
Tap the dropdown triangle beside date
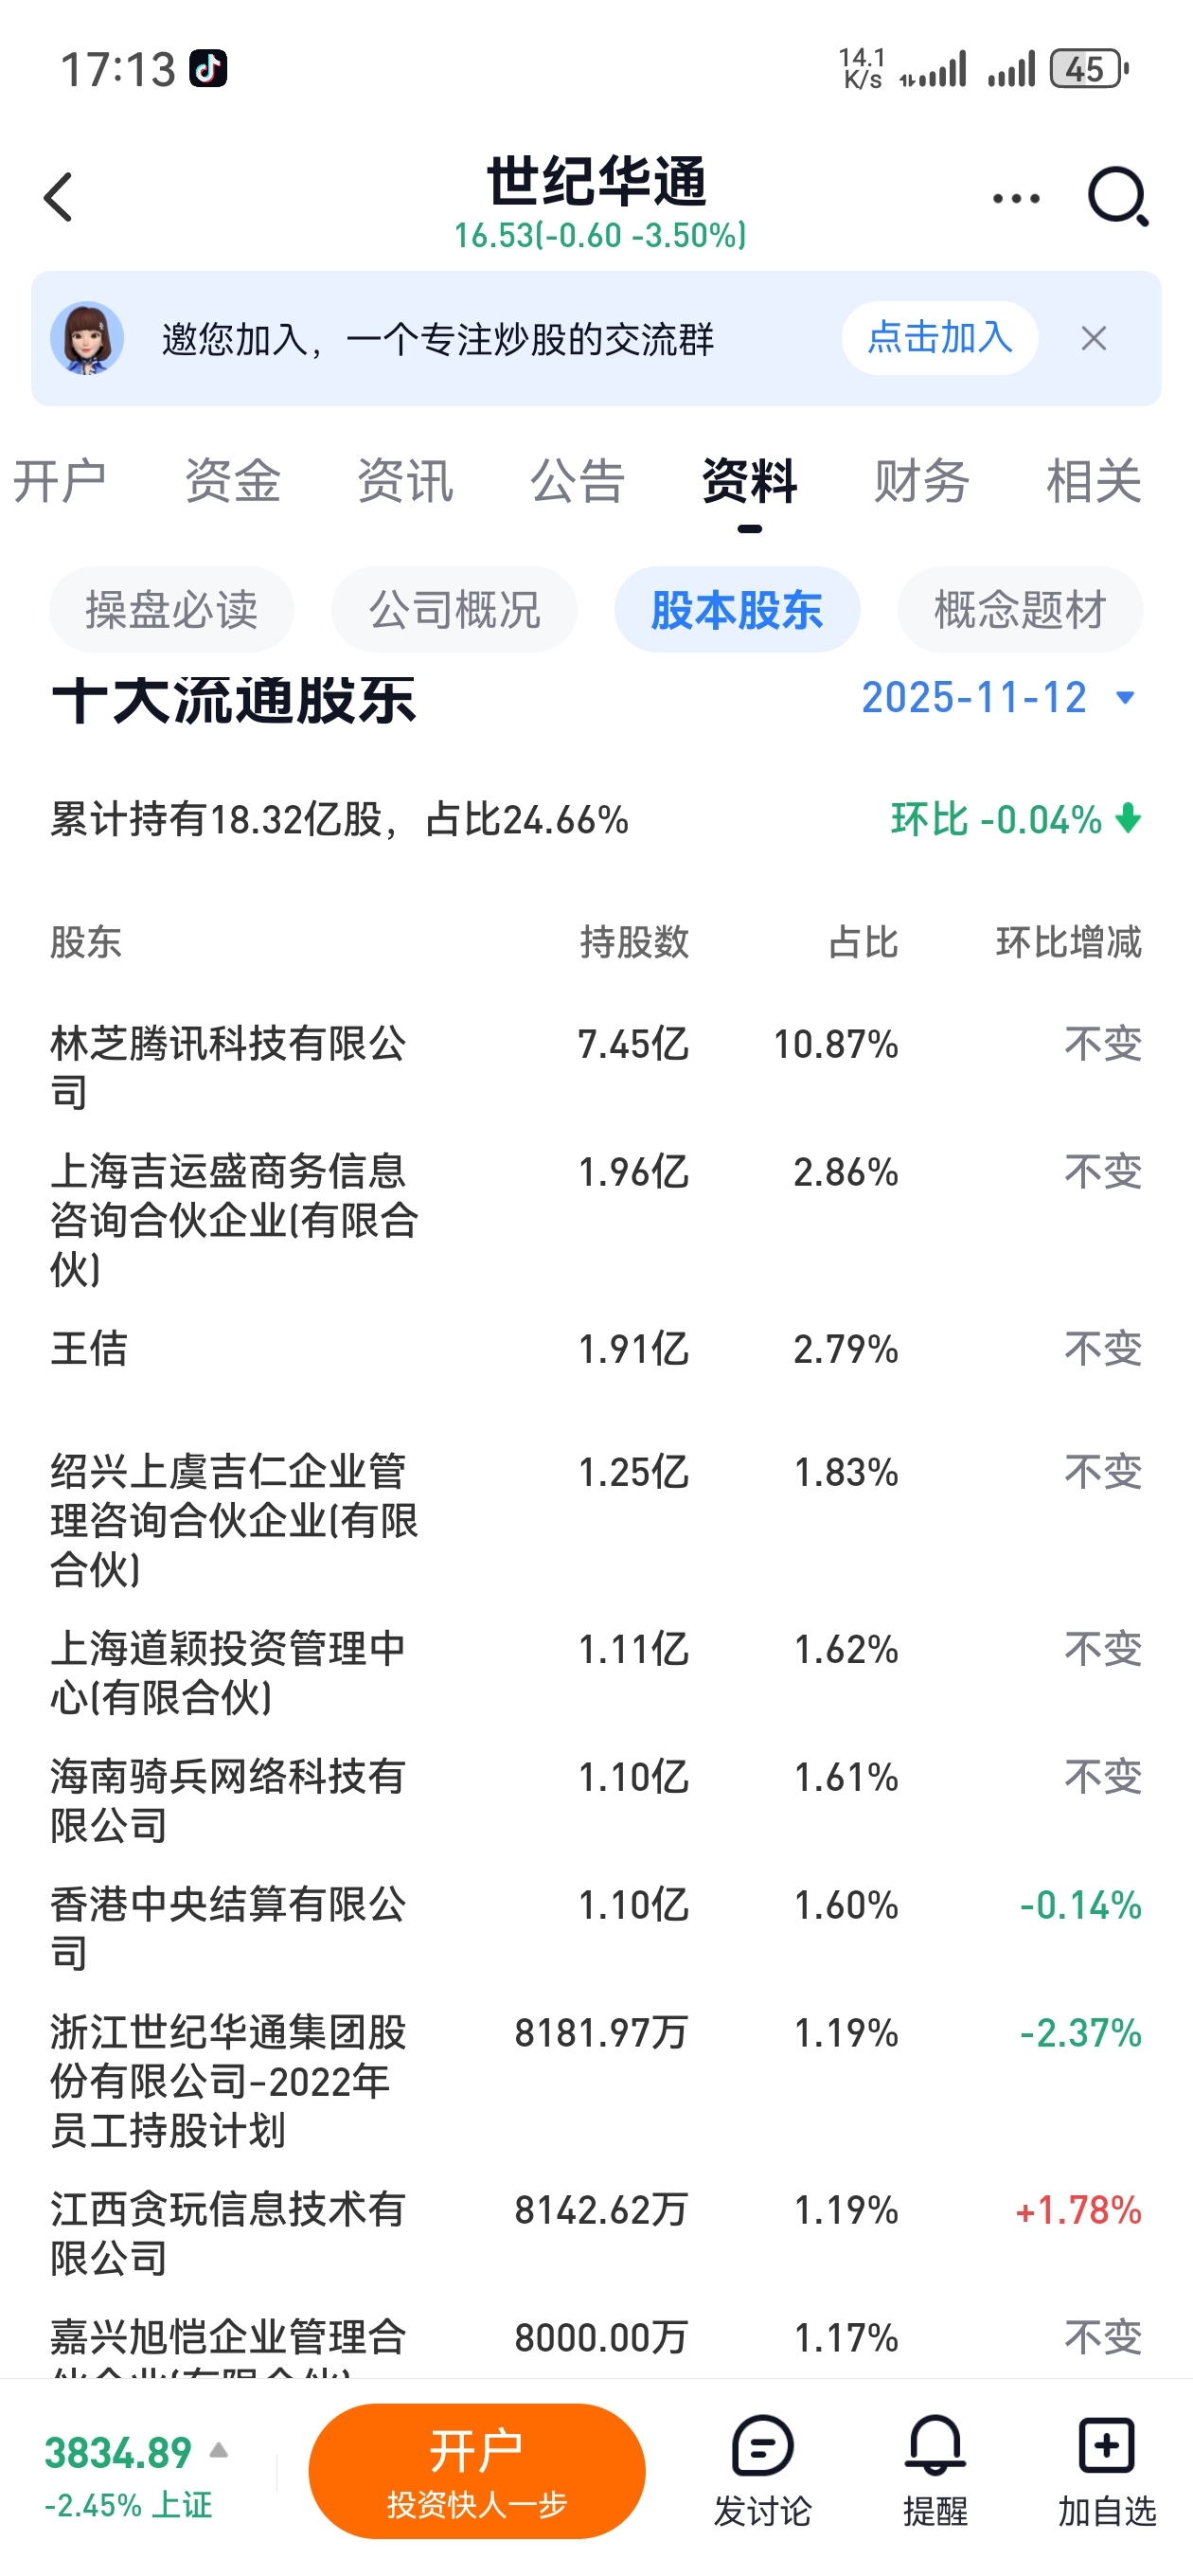click(1125, 698)
